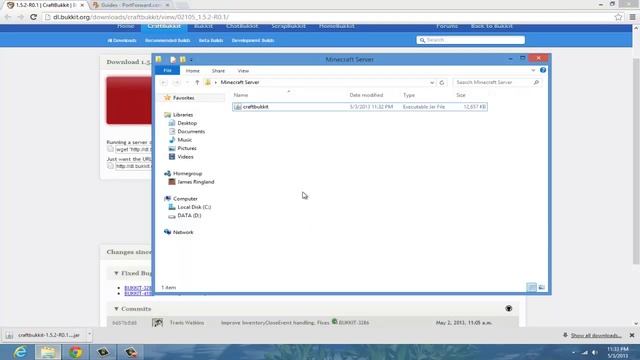The width and height of the screenshot is (640, 360).
Task: Refresh the Minecraft Server folder
Action: [x=442, y=82]
